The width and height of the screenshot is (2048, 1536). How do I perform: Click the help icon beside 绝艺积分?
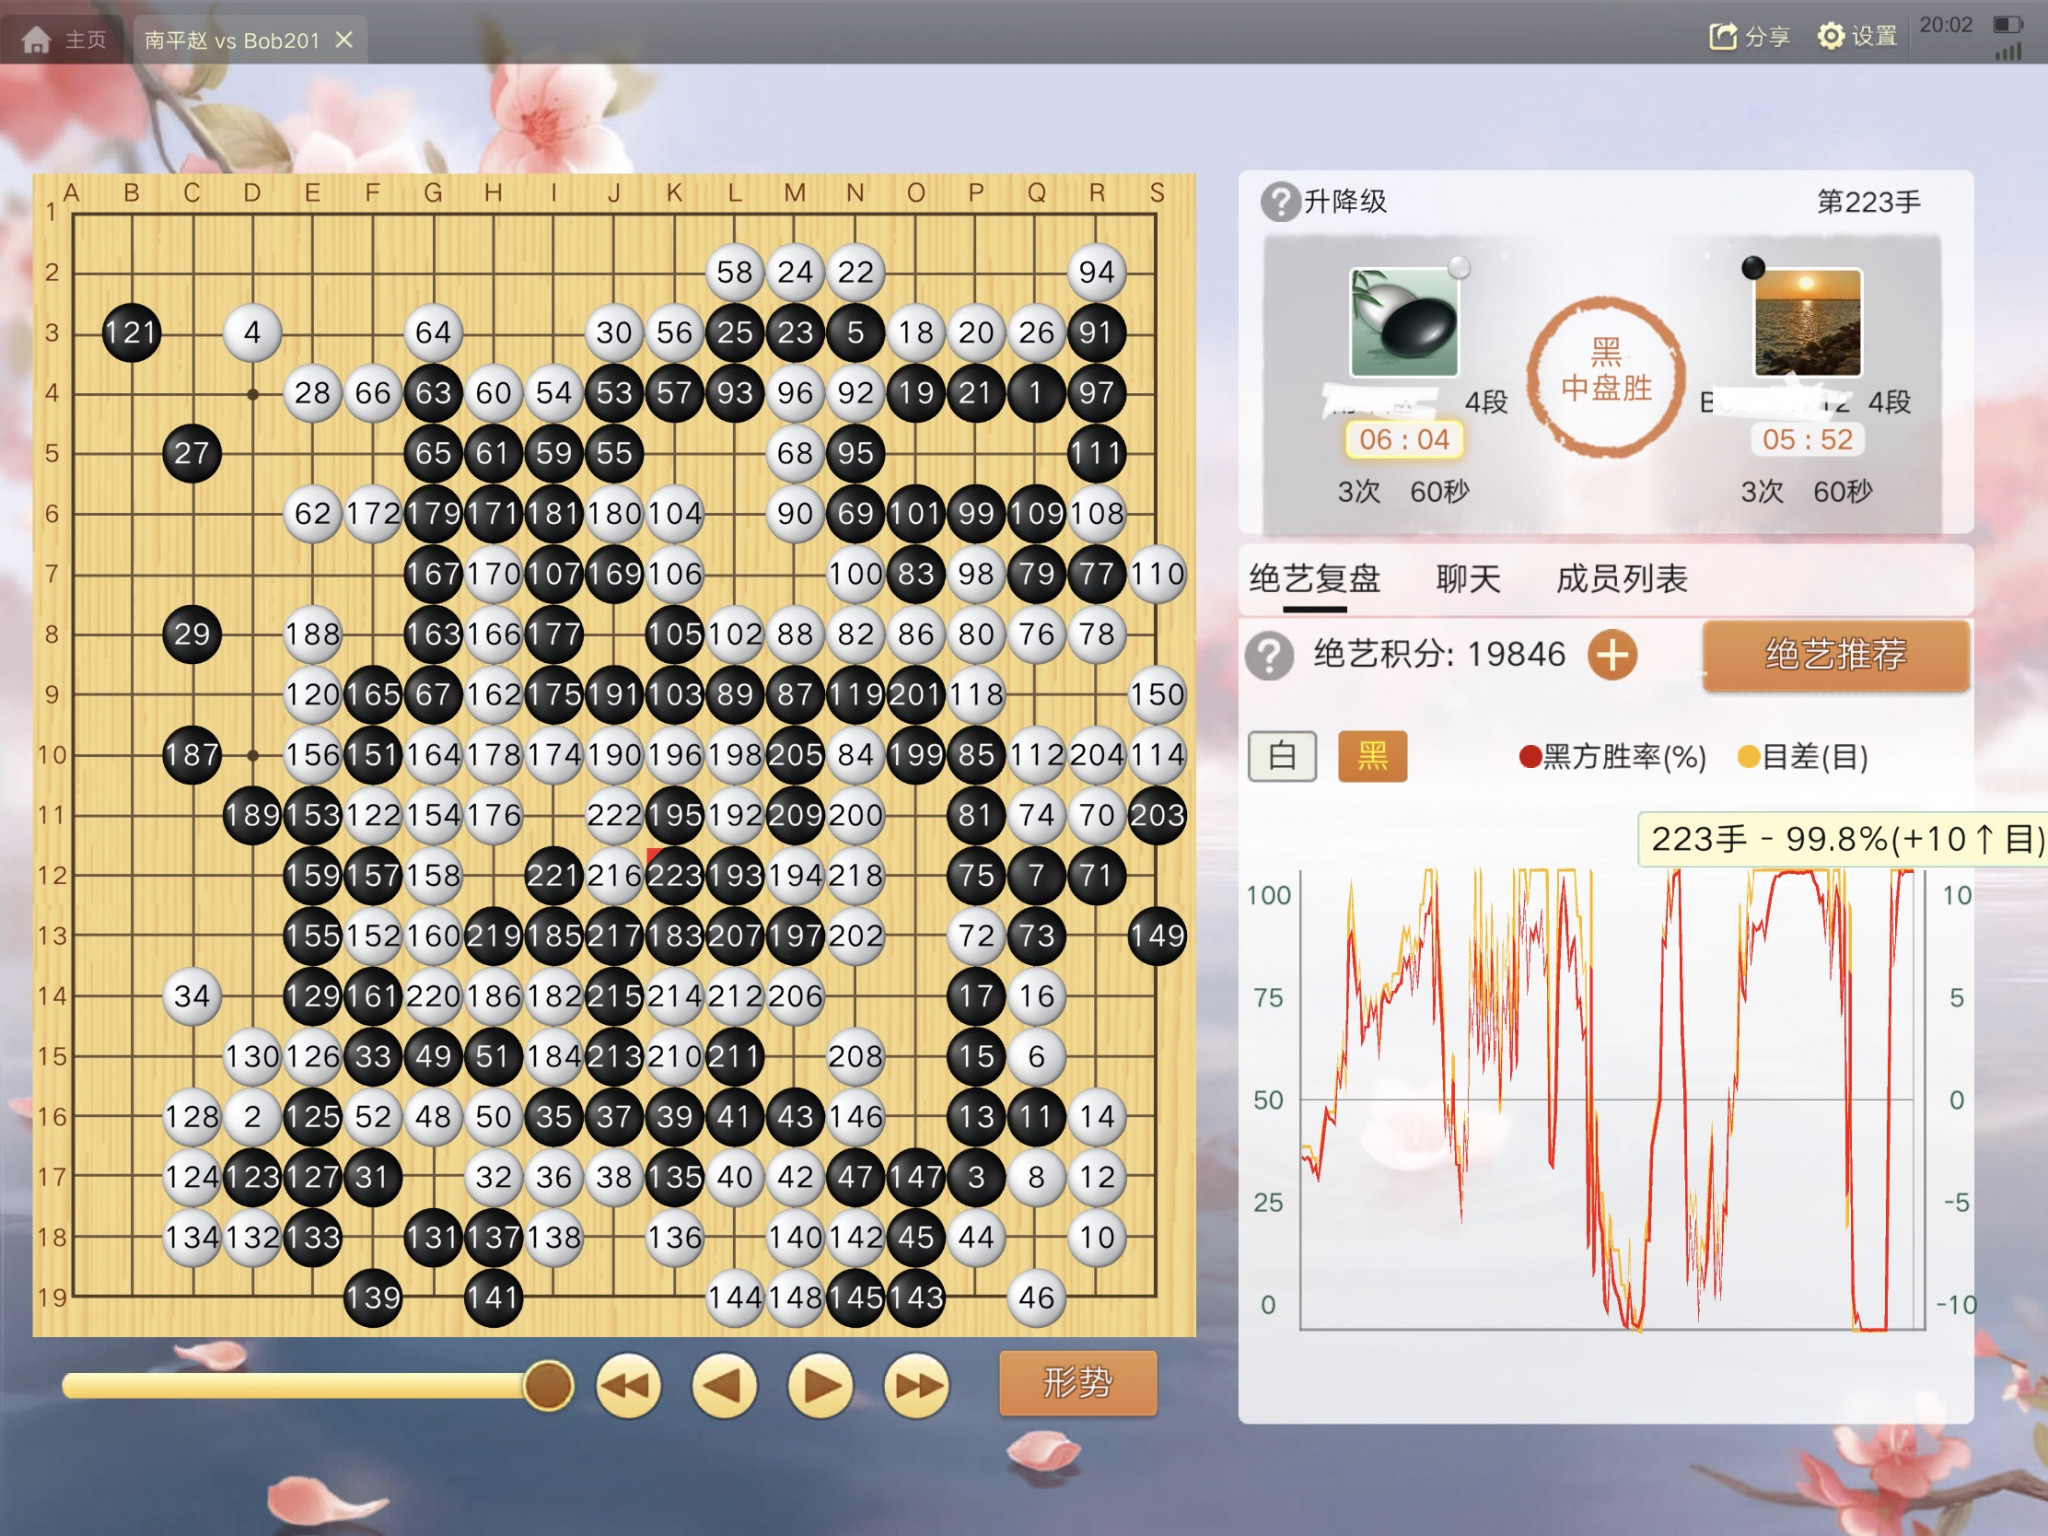1270,656
